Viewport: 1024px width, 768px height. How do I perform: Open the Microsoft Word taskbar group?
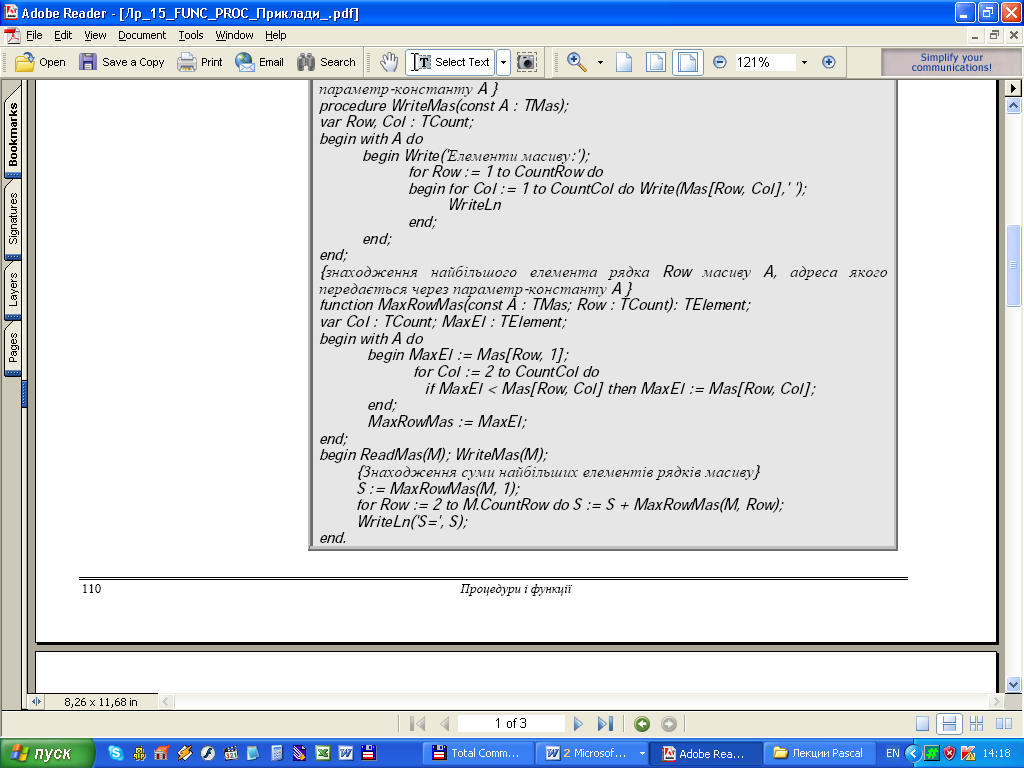pyautogui.click(x=592, y=753)
